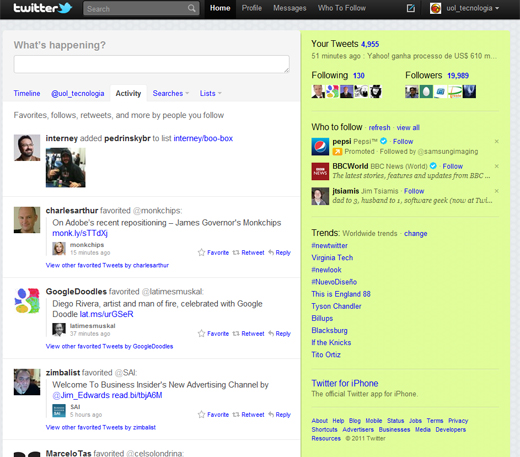Open the uol_tecnologia account dropdown
Image resolution: width=520 pixels, height=457 pixels.
(x=473, y=8)
